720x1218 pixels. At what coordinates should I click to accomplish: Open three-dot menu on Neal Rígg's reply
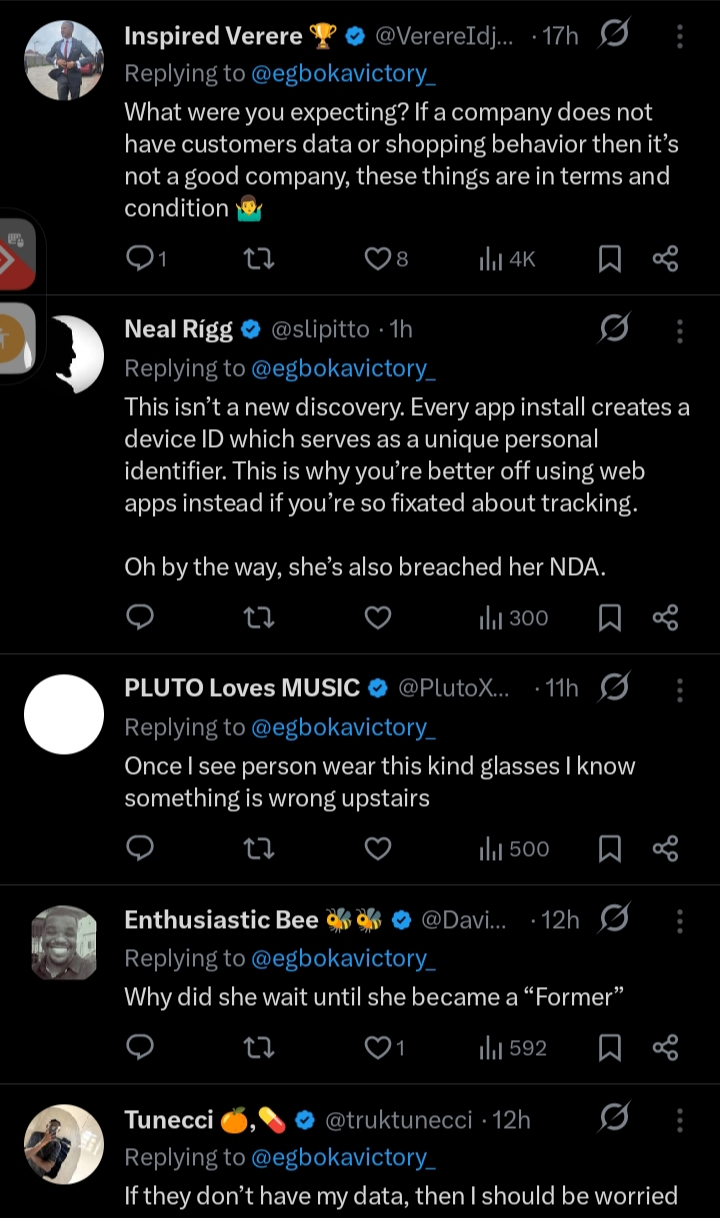[x=680, y=329]
